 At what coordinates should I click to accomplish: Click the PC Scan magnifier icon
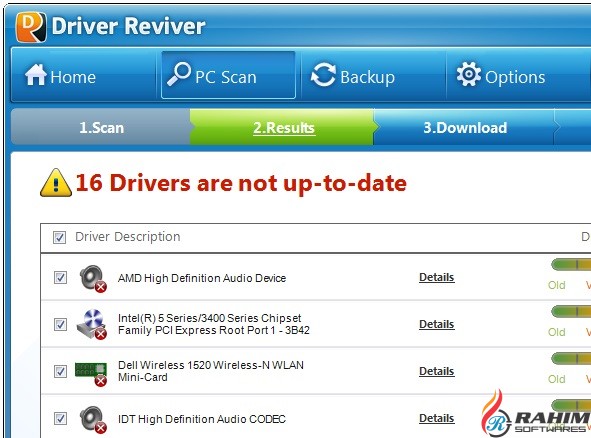pos(179,74)
